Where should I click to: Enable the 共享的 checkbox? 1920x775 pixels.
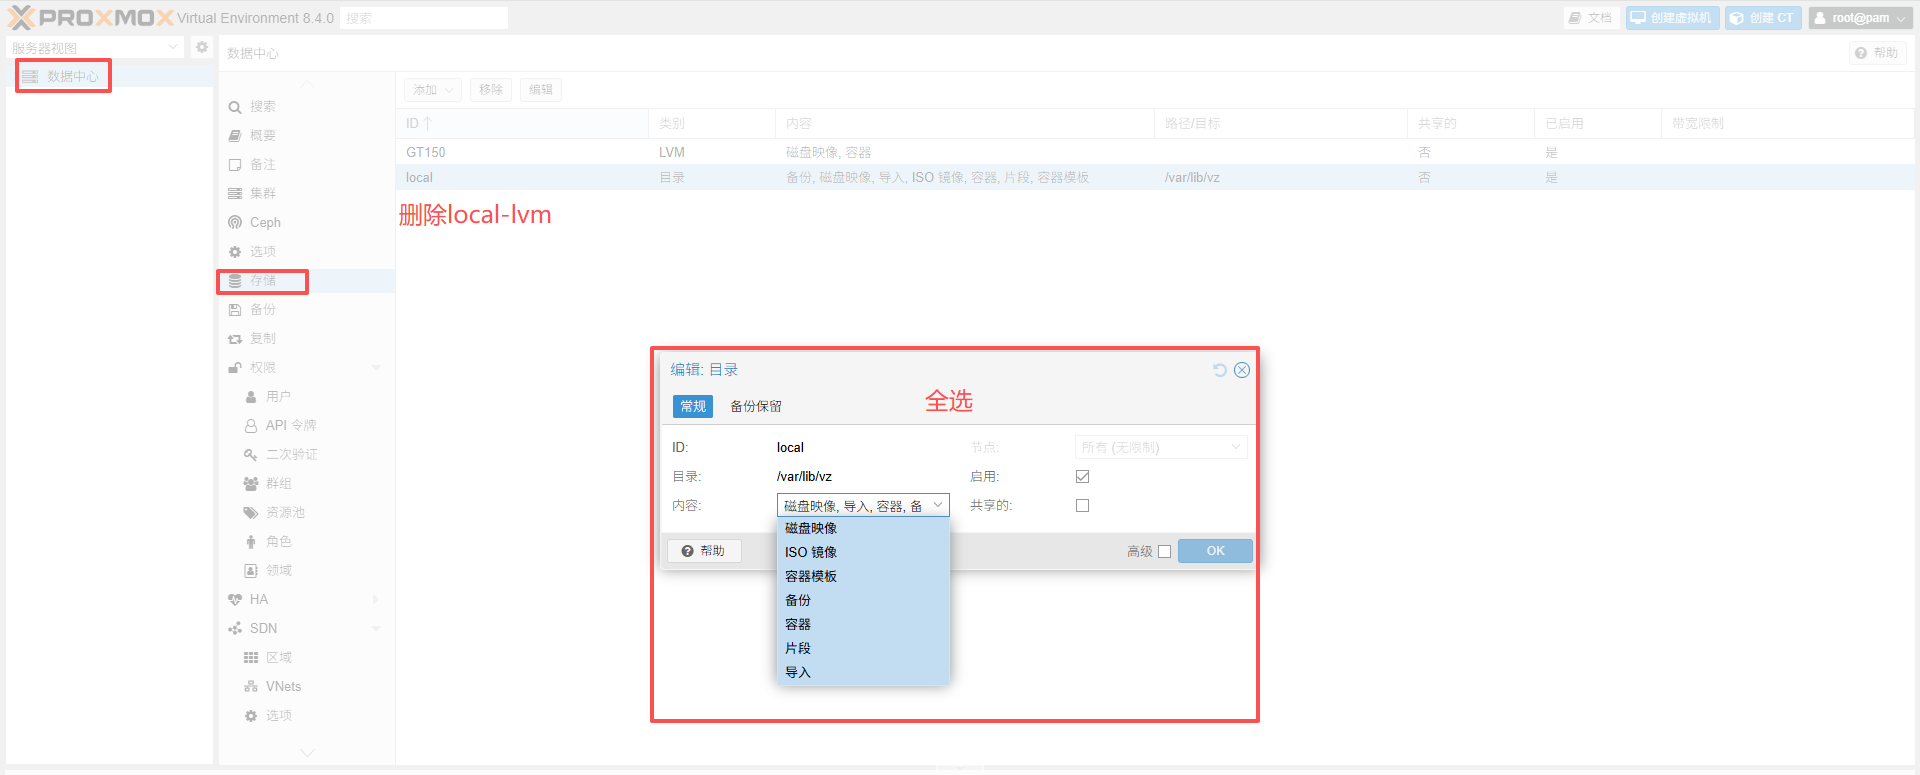click(1082, 506)
